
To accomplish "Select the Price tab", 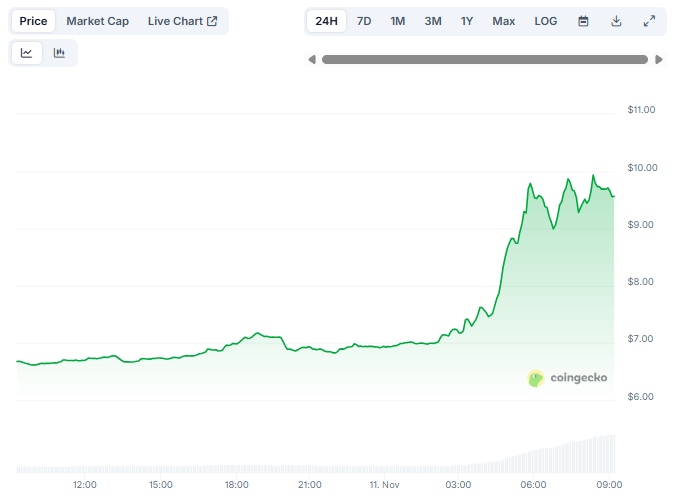I will point(33,21).
